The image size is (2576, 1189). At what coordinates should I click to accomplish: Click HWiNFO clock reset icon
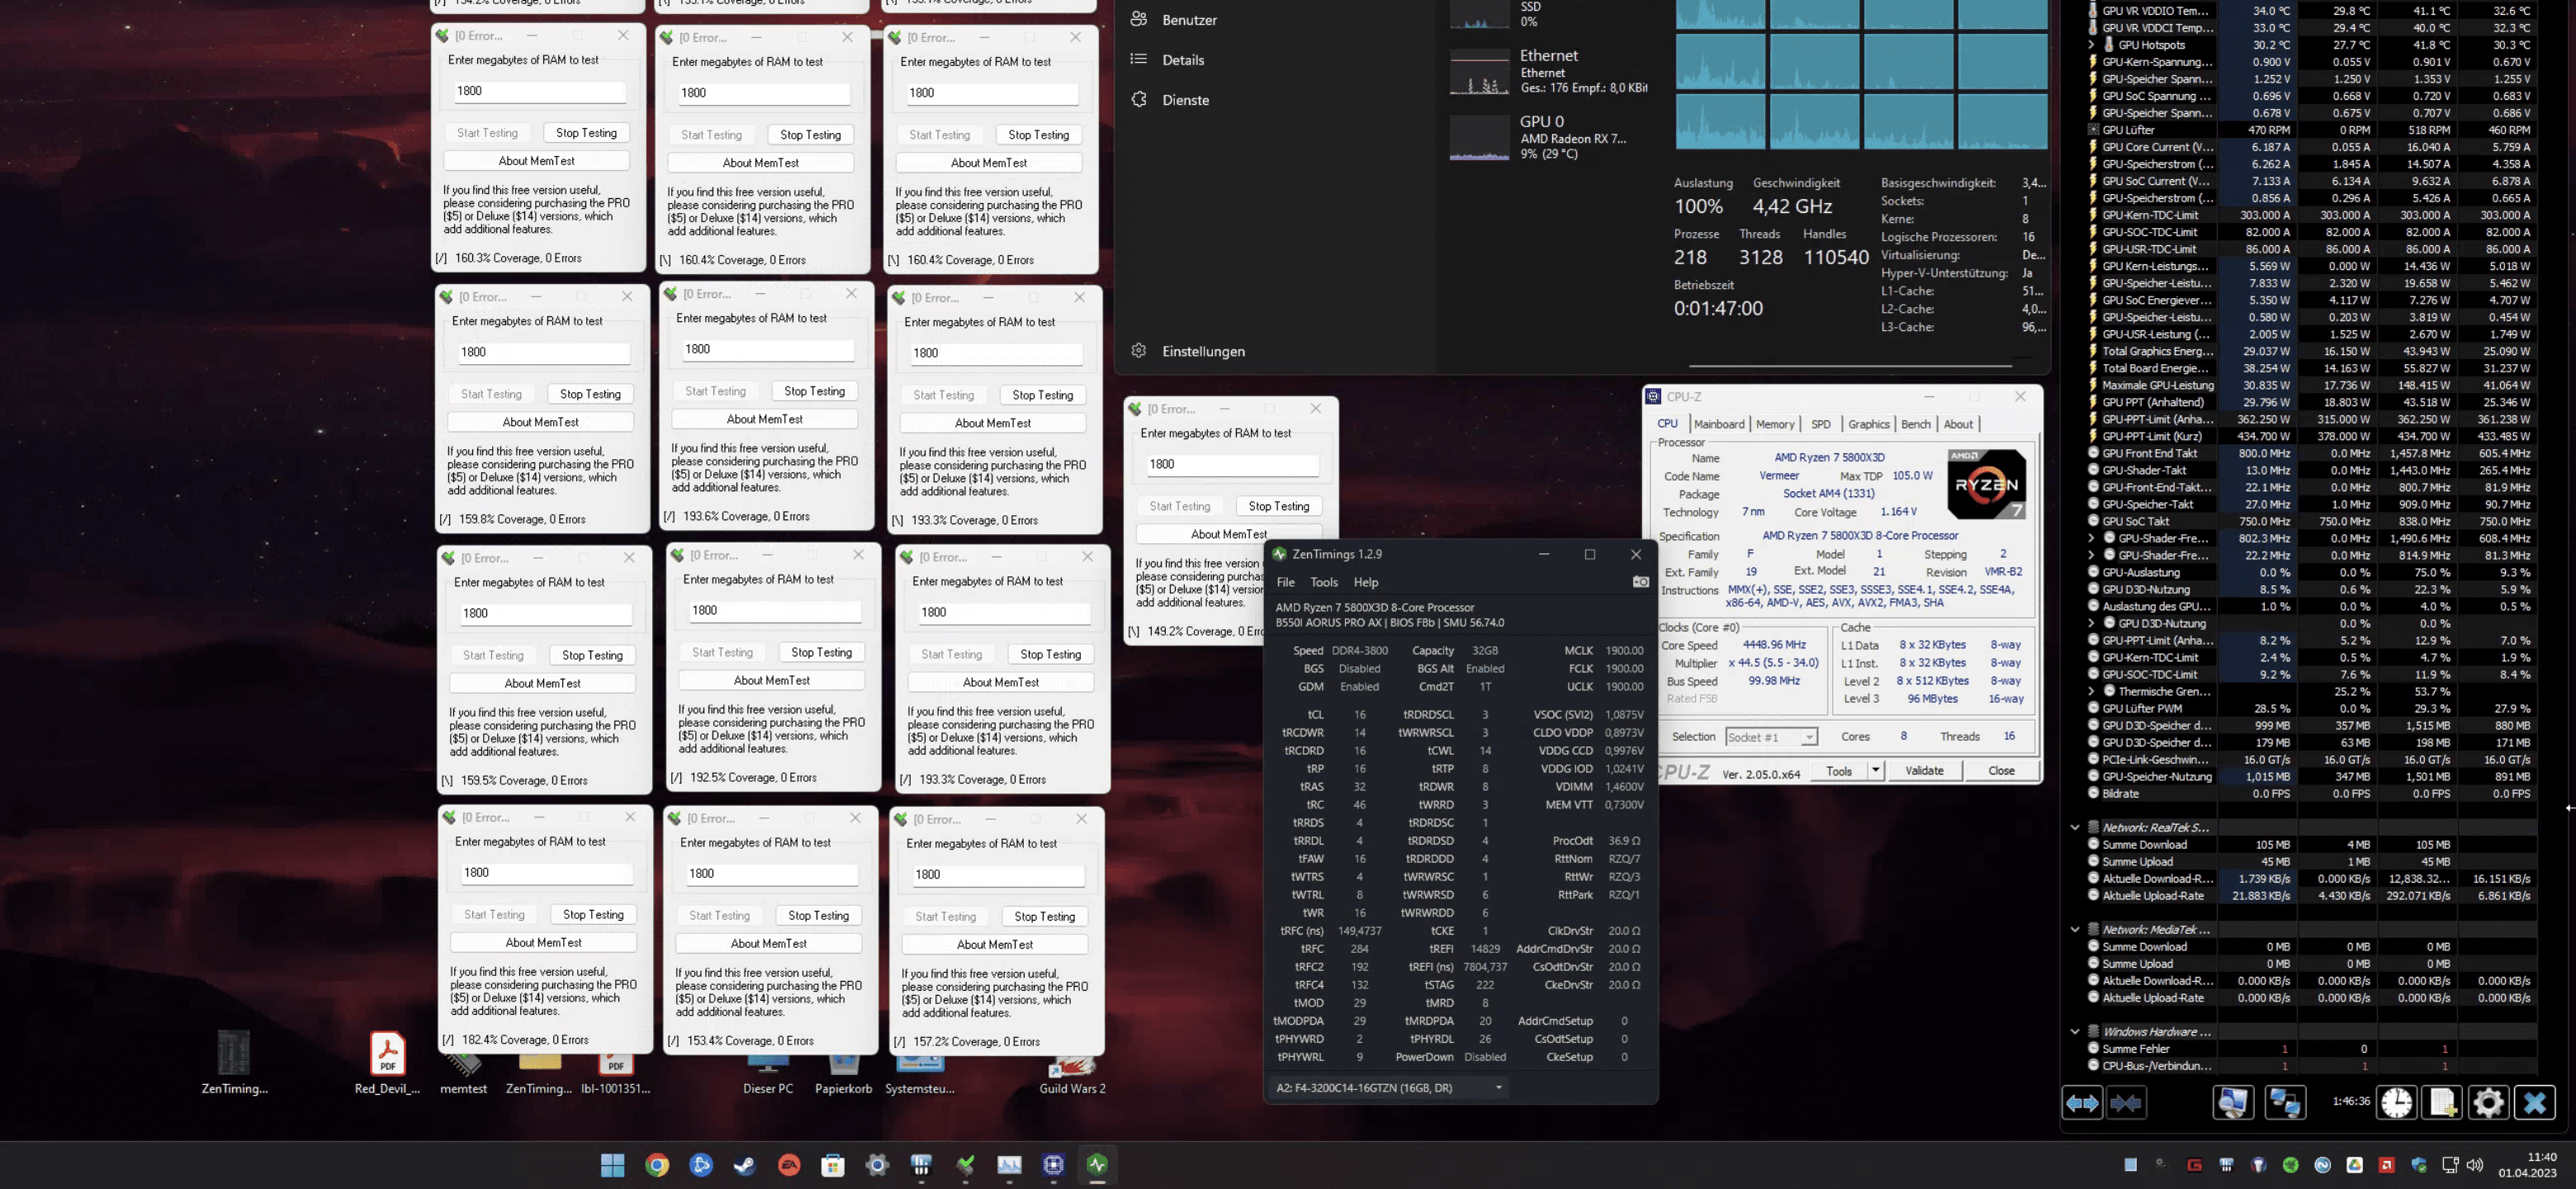coord(2396,1103)
